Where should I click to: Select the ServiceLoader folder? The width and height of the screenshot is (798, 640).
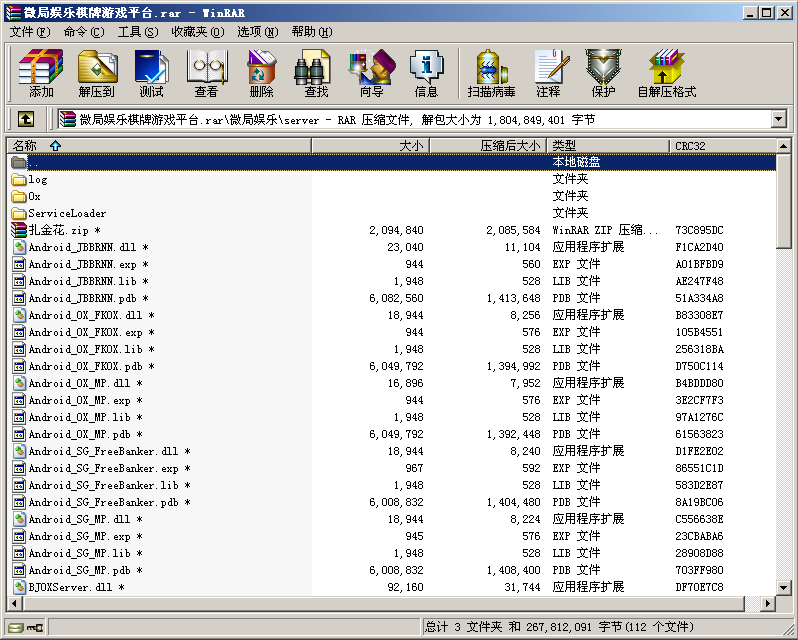pyautogui.click(x=67, y=213)
